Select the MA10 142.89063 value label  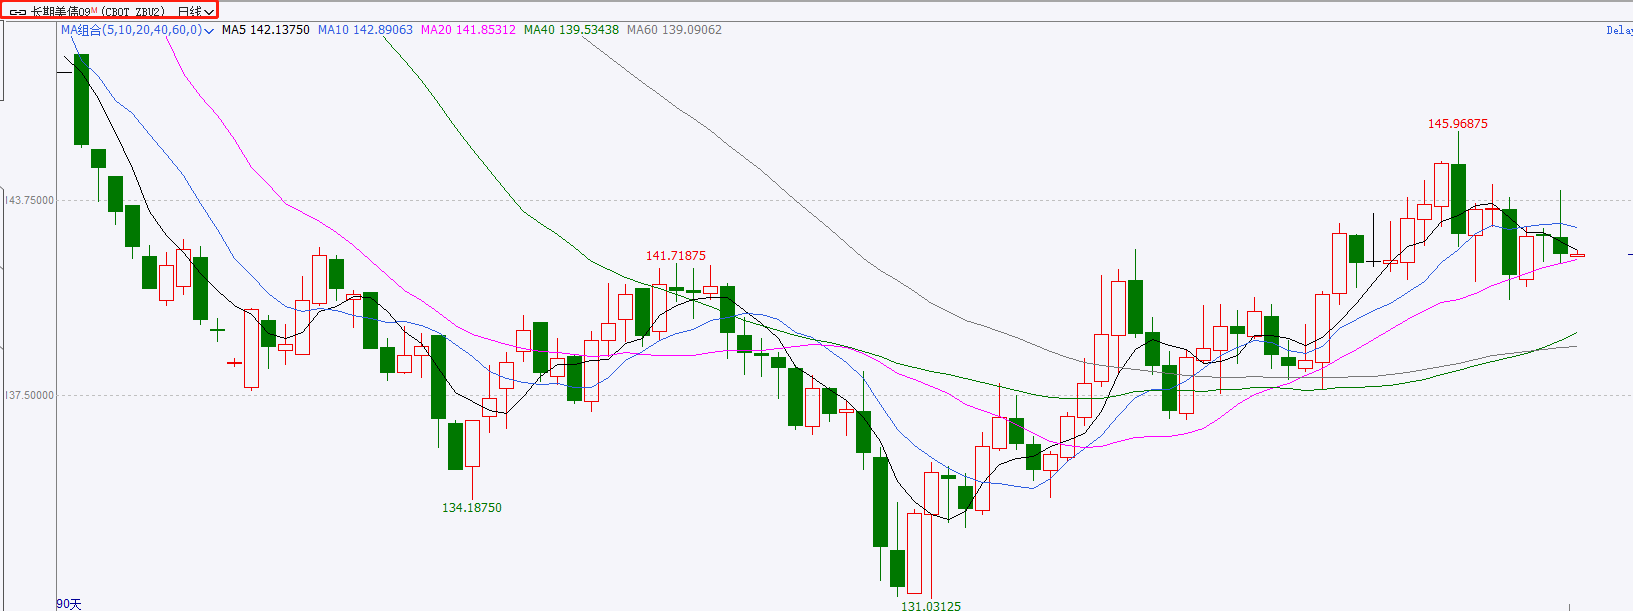tap(365, 30)
